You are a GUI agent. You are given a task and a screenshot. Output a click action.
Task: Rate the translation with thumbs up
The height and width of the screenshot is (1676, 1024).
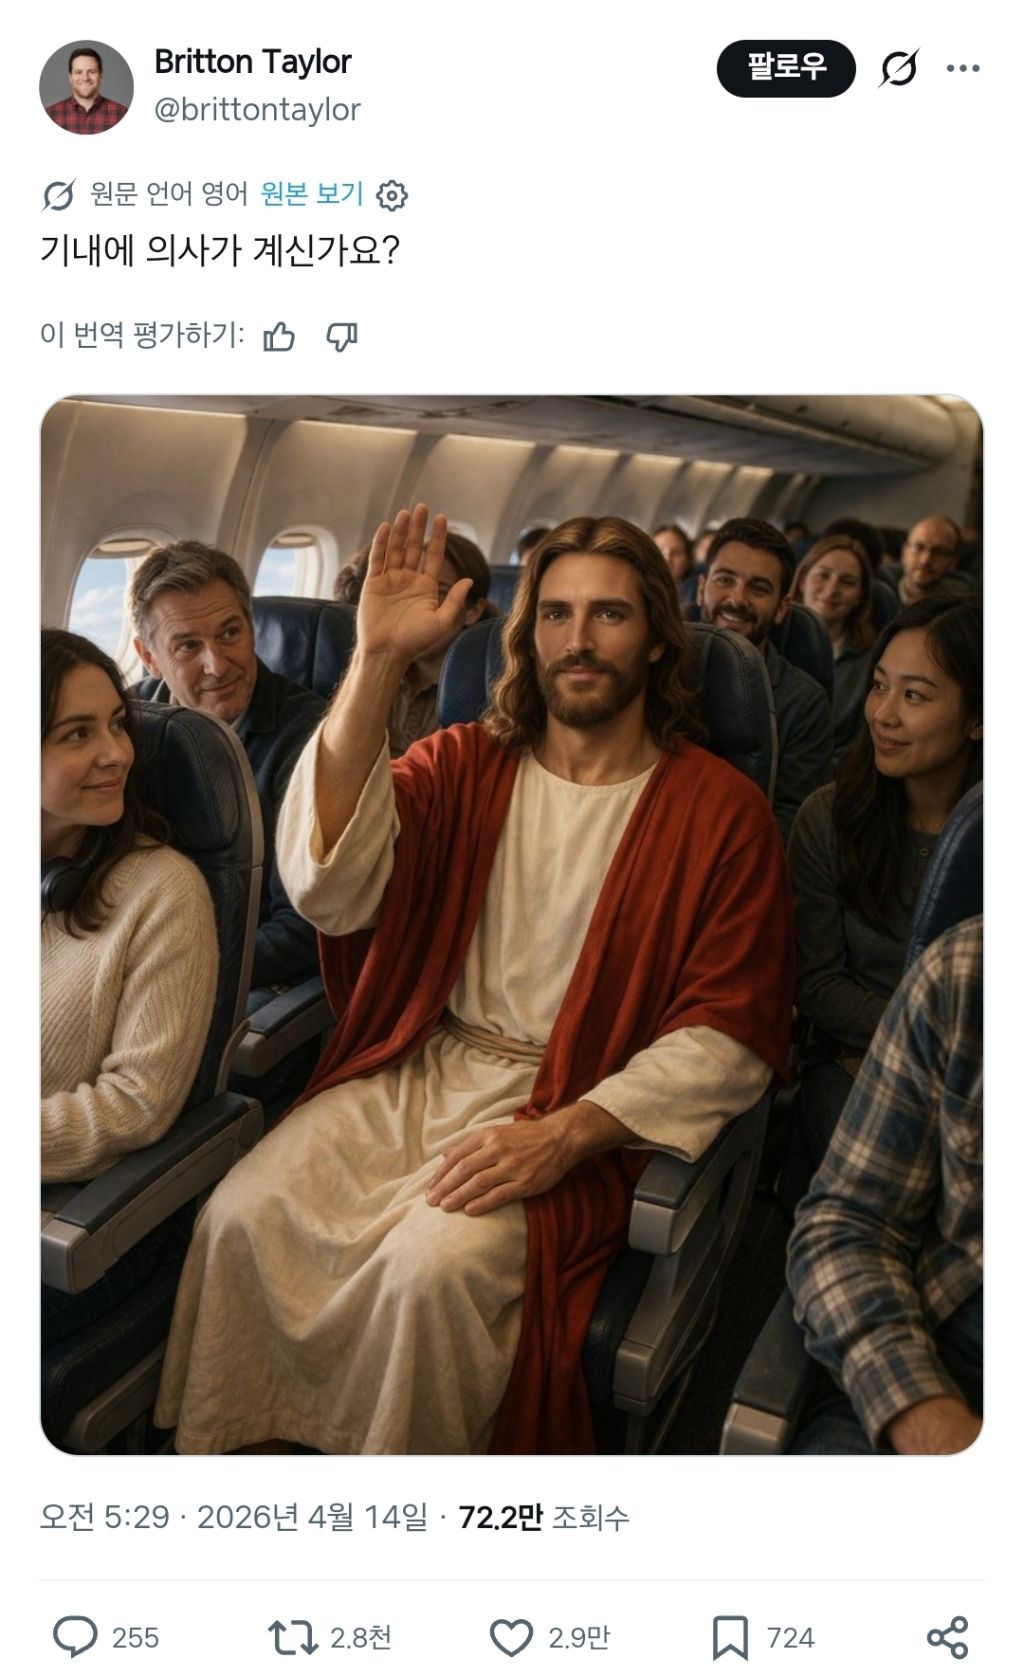click(x=279, y=337)
